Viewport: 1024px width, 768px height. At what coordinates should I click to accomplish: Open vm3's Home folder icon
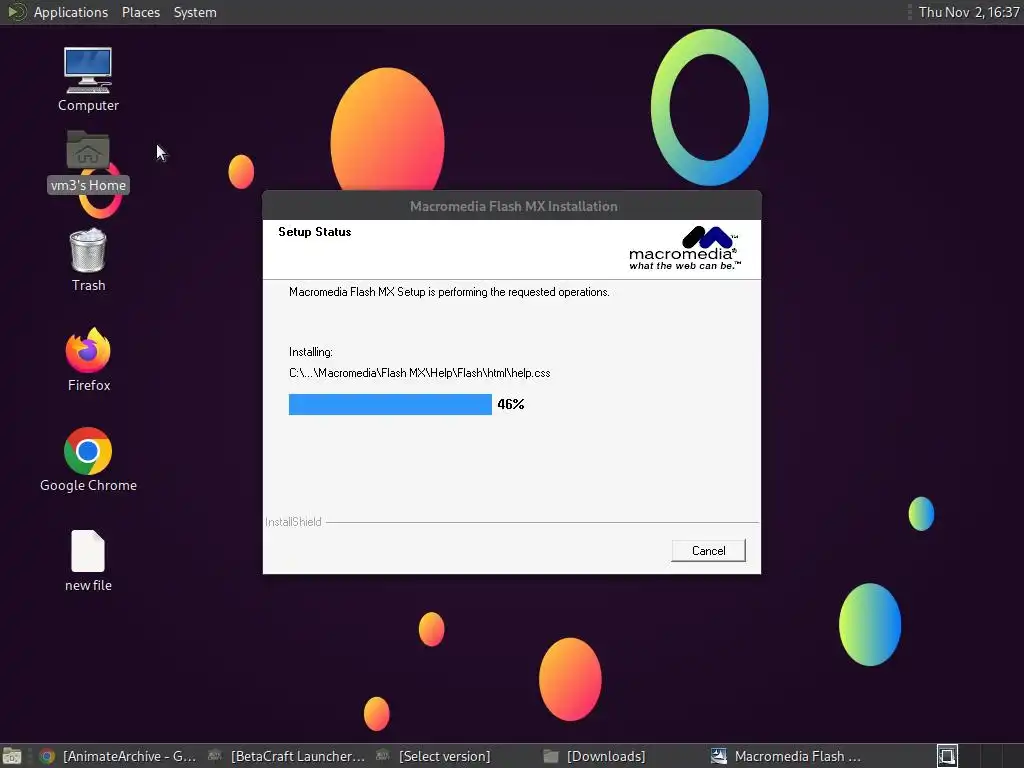pyautogui.click(x=88, y=161)
